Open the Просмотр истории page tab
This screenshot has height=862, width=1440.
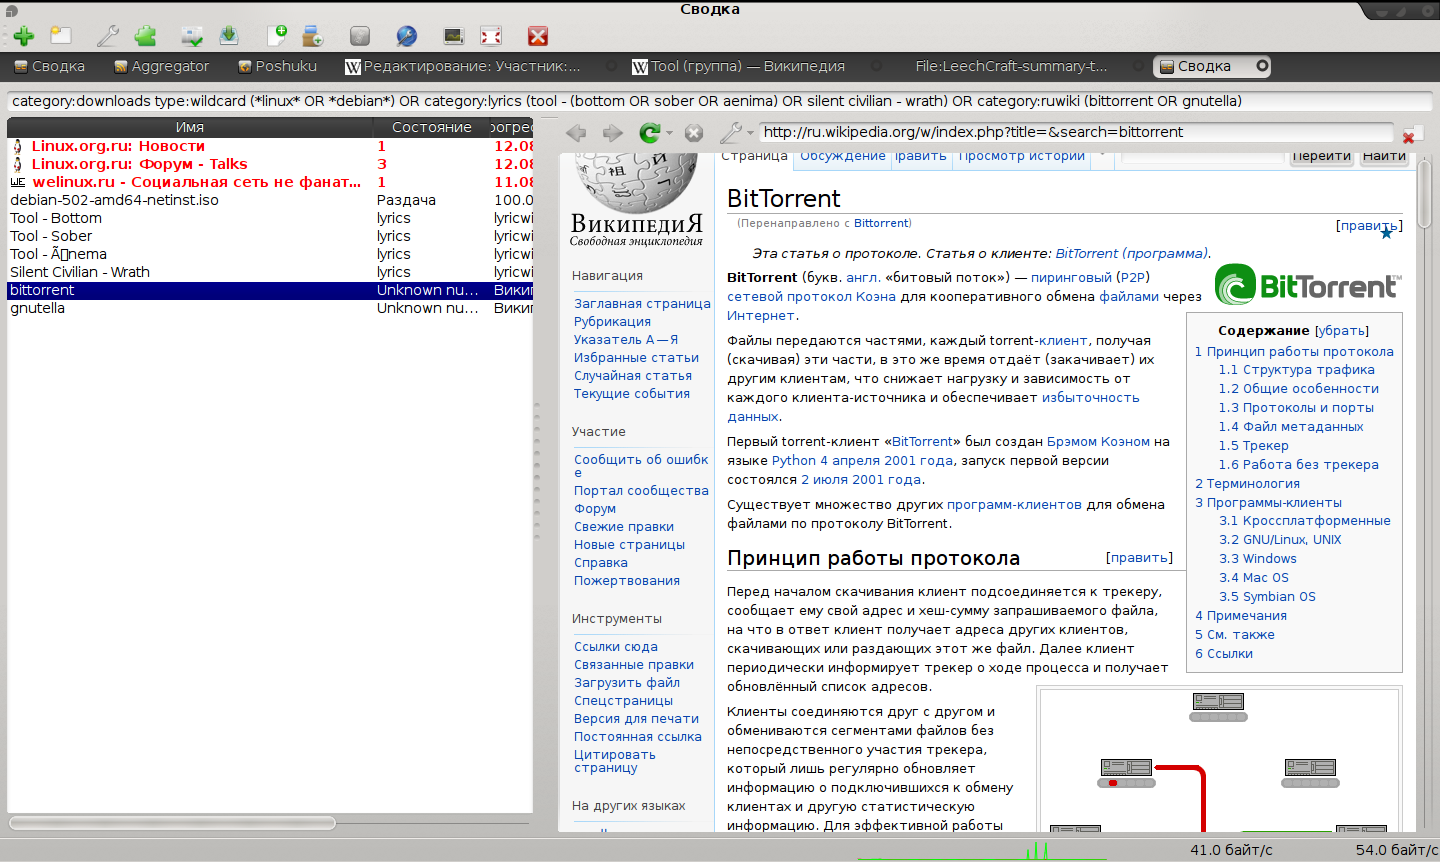(x=1021, y=157)
